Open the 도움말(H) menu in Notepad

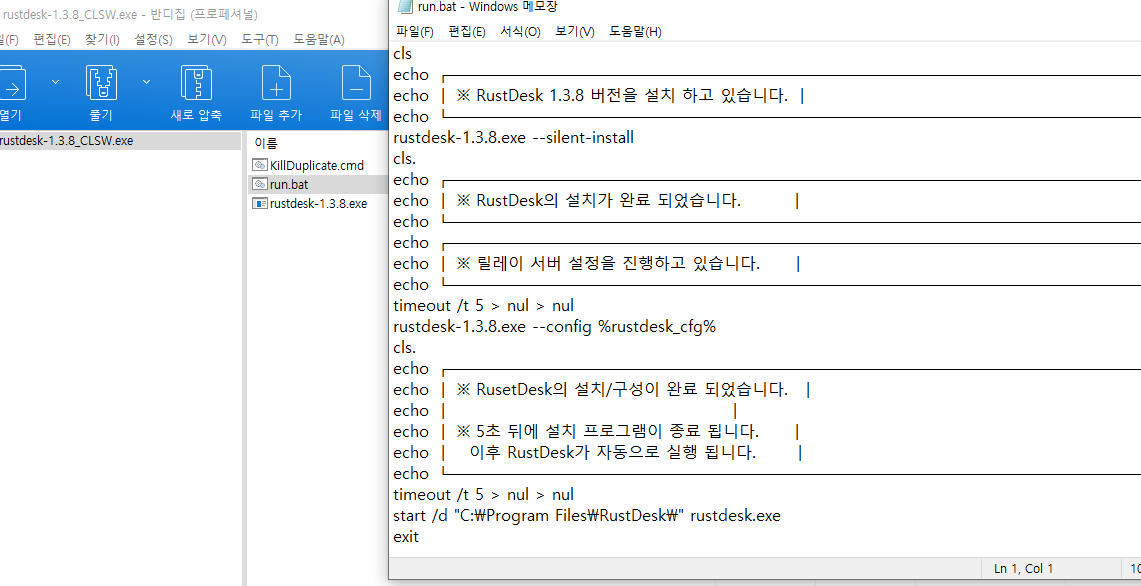click(x=635, y=31)
